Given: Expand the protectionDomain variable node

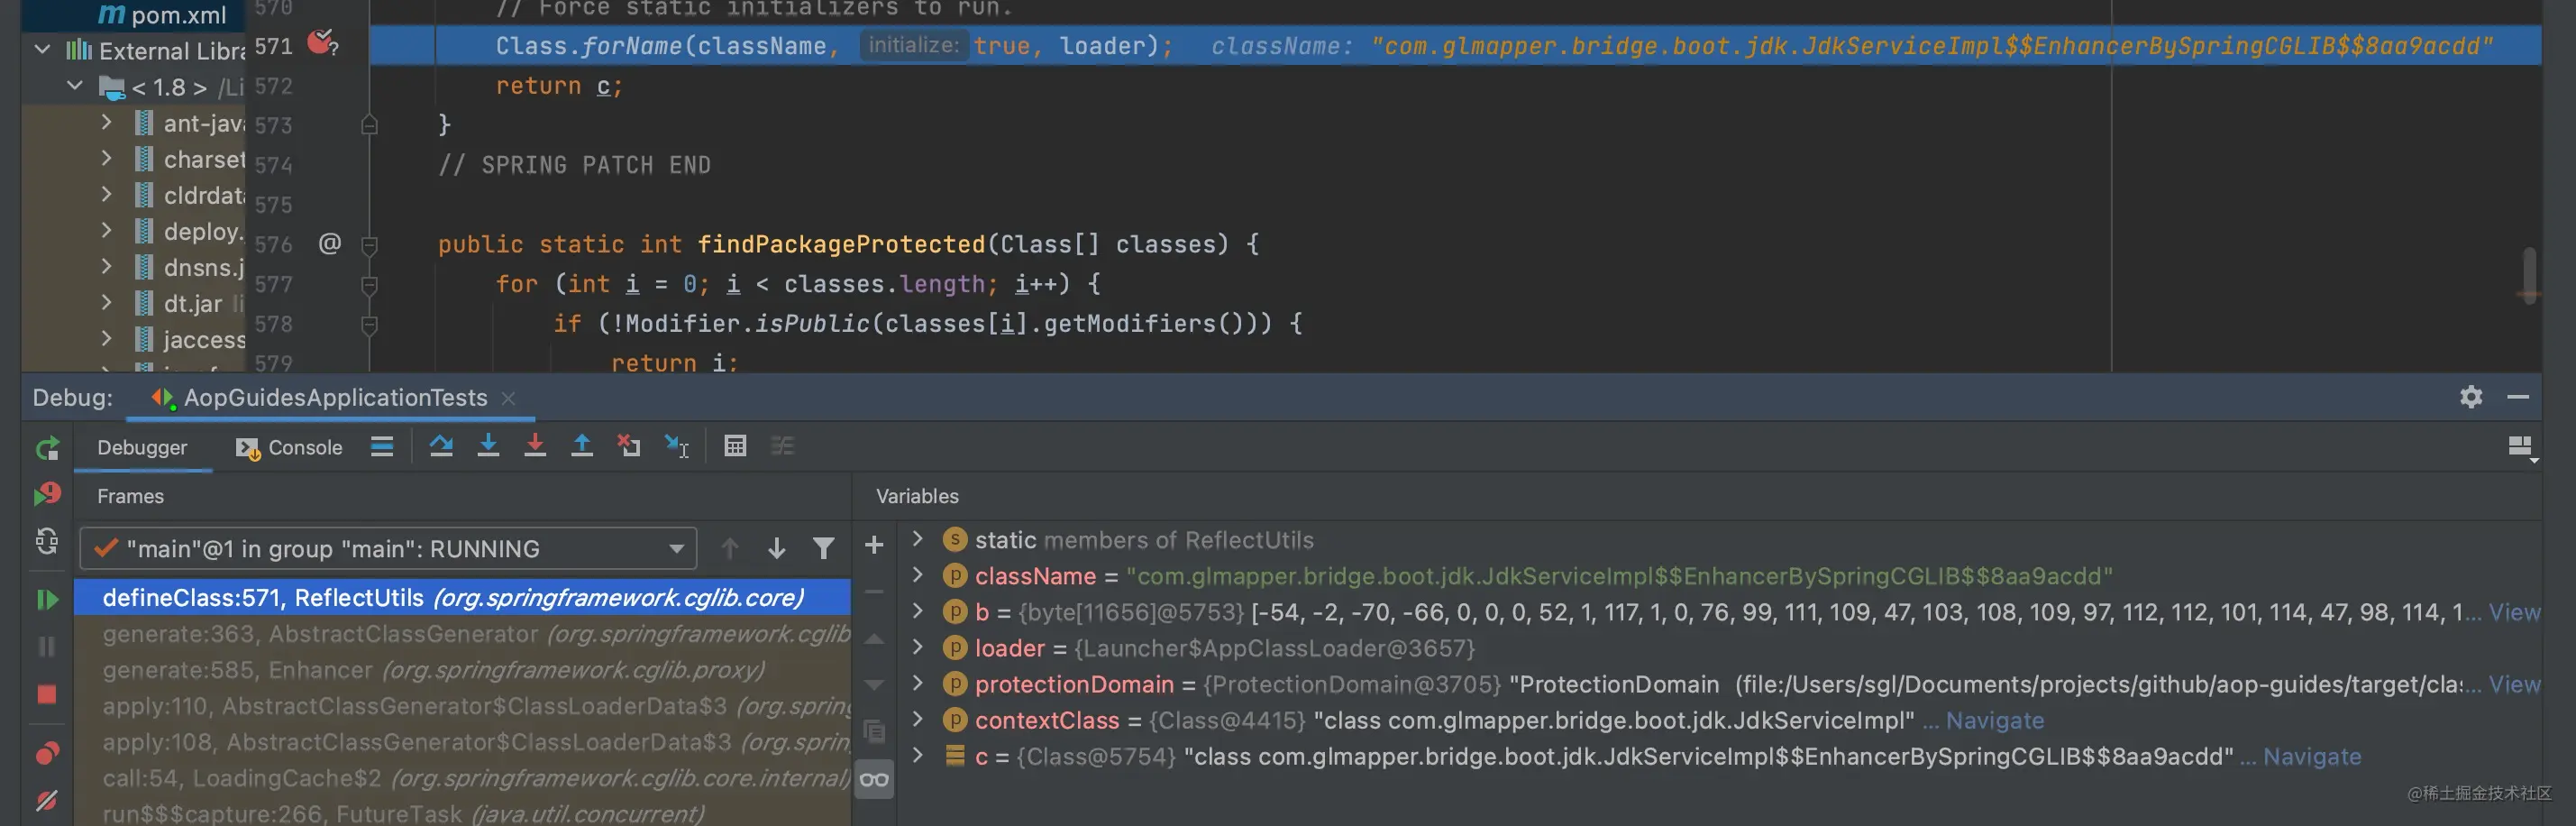Looking at the screenshot, I should click(x=918, y=683).
